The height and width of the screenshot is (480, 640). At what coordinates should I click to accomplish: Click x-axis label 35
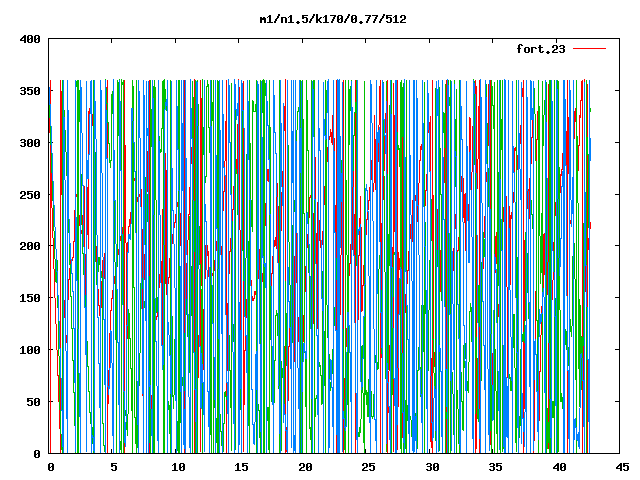coord(495,467)
